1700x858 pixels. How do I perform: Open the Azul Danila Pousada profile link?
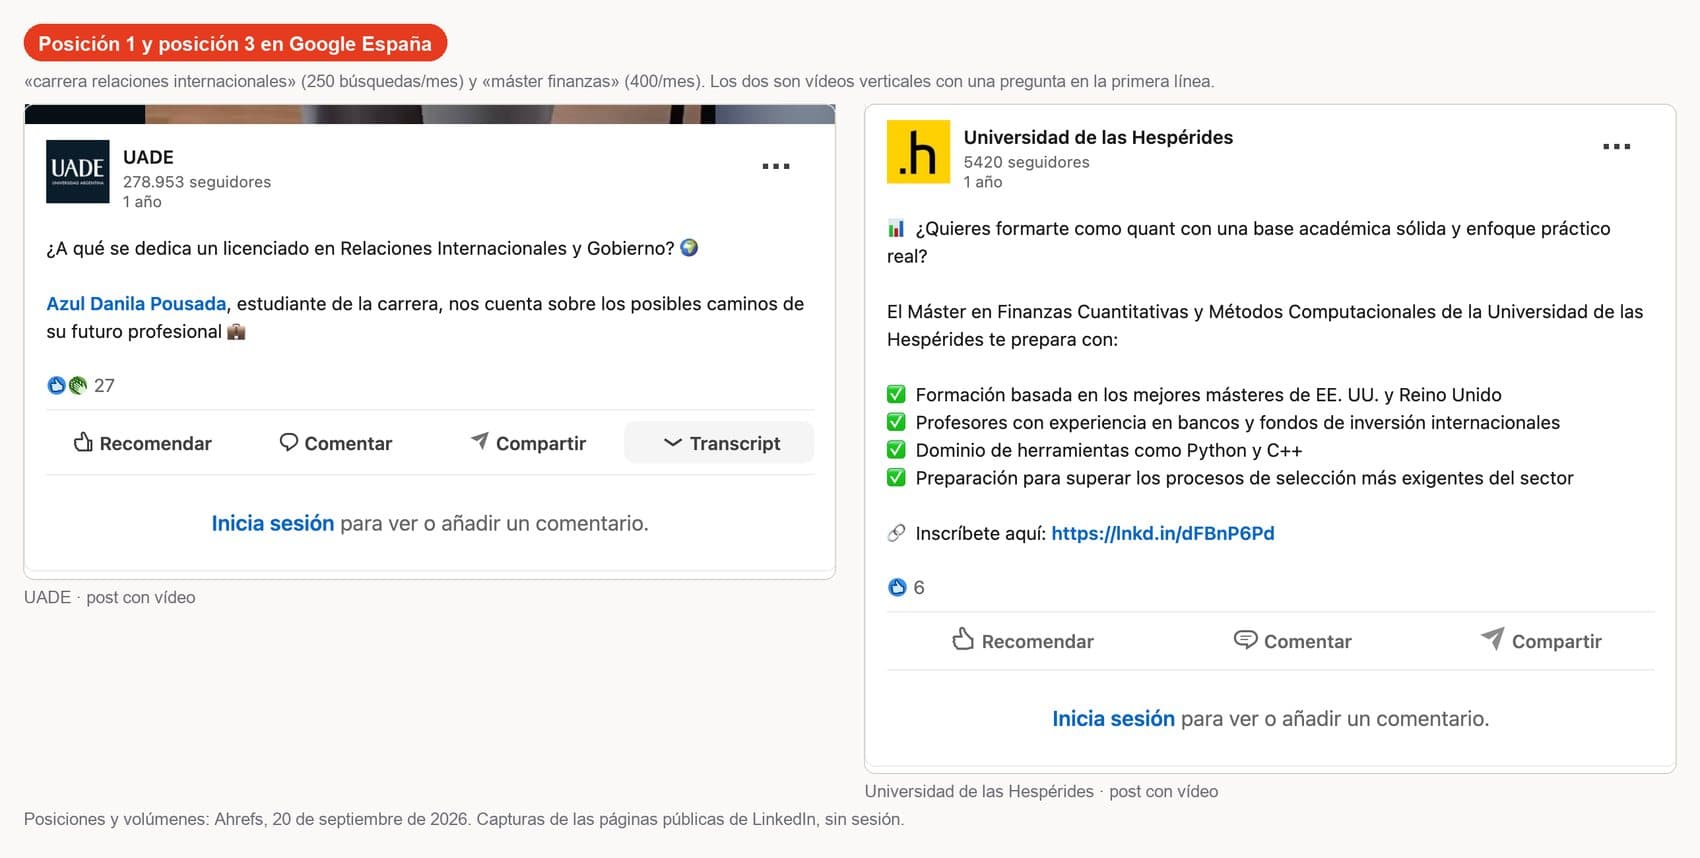tap(136, 304)
